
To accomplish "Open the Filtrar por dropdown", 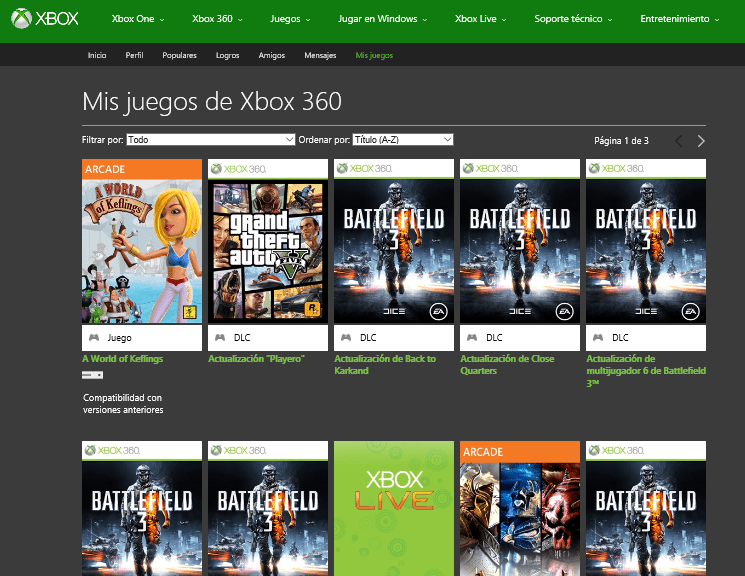I will (210, 140).
